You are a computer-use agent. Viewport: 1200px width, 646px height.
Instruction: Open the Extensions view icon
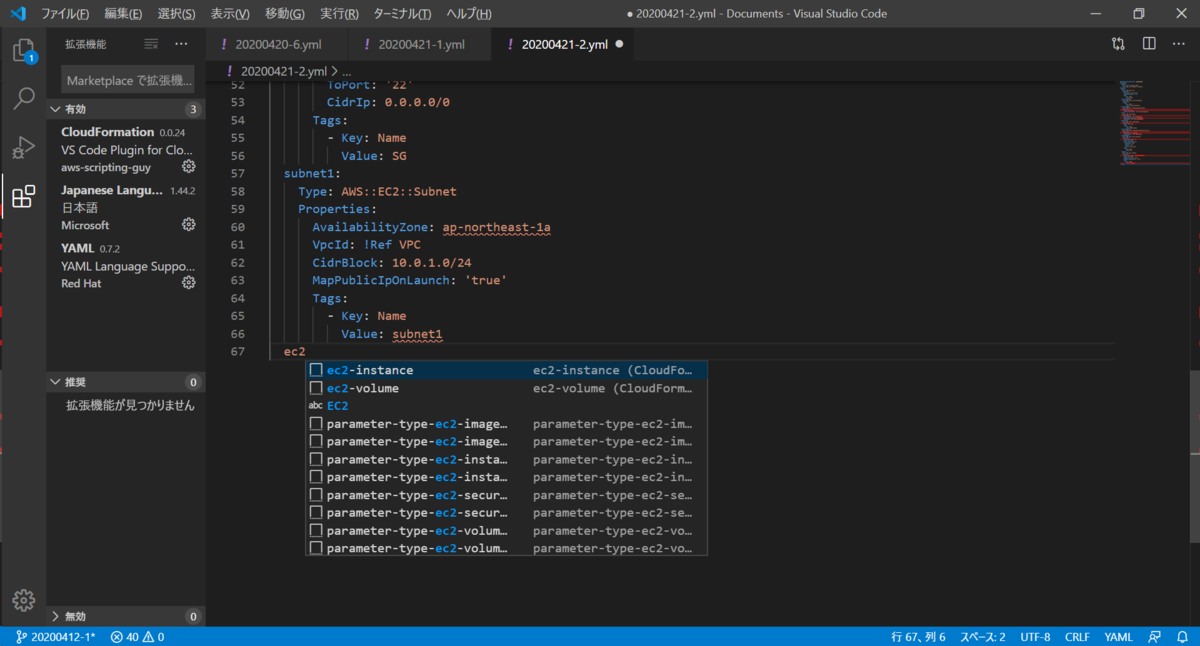point(23,196)
